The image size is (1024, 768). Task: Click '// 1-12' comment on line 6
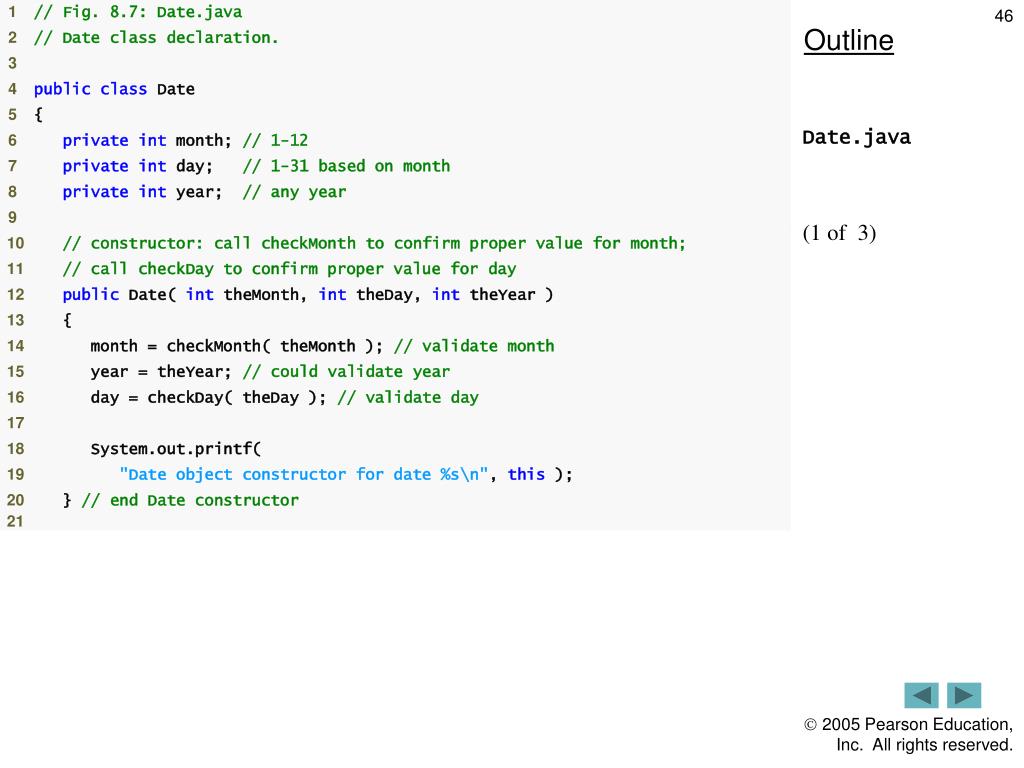pos(275,140)
